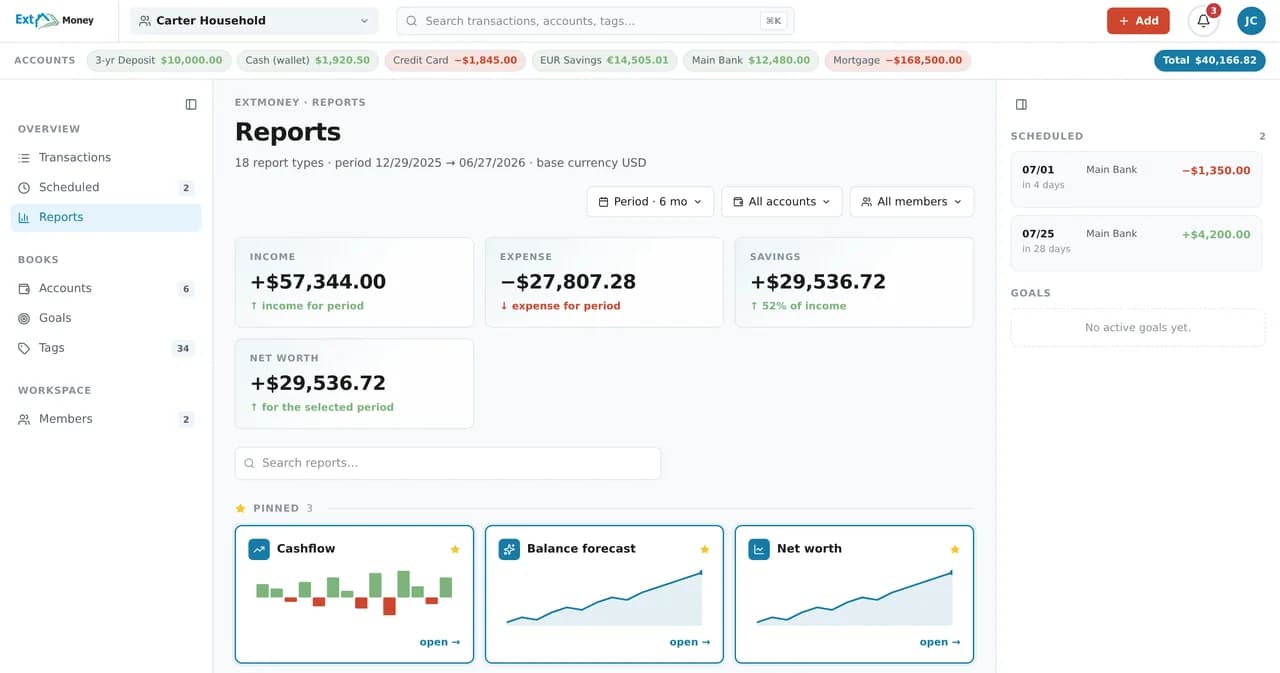Go to Scheduled in sidebar

point(106,187)
